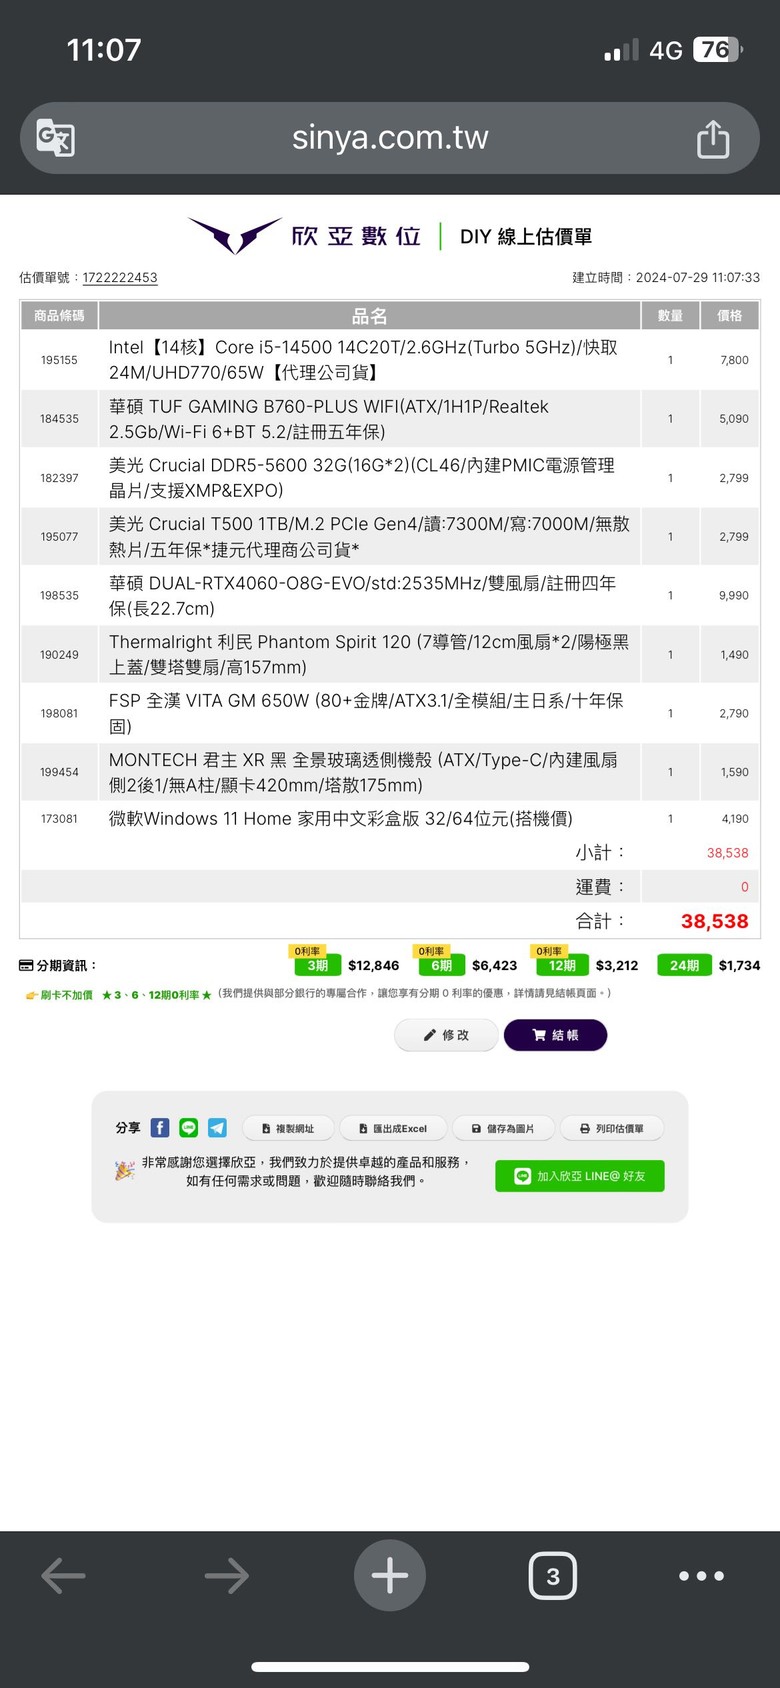Click the Intel Core i5-14500 product name
The height and width of the screenshot is (1688, 780).
(363, 360)
